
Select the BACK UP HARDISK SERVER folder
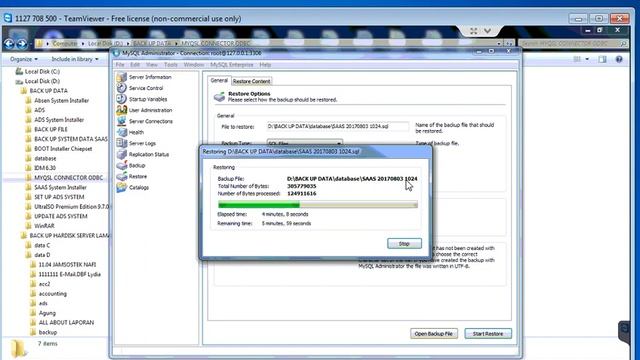click(69, 236)
